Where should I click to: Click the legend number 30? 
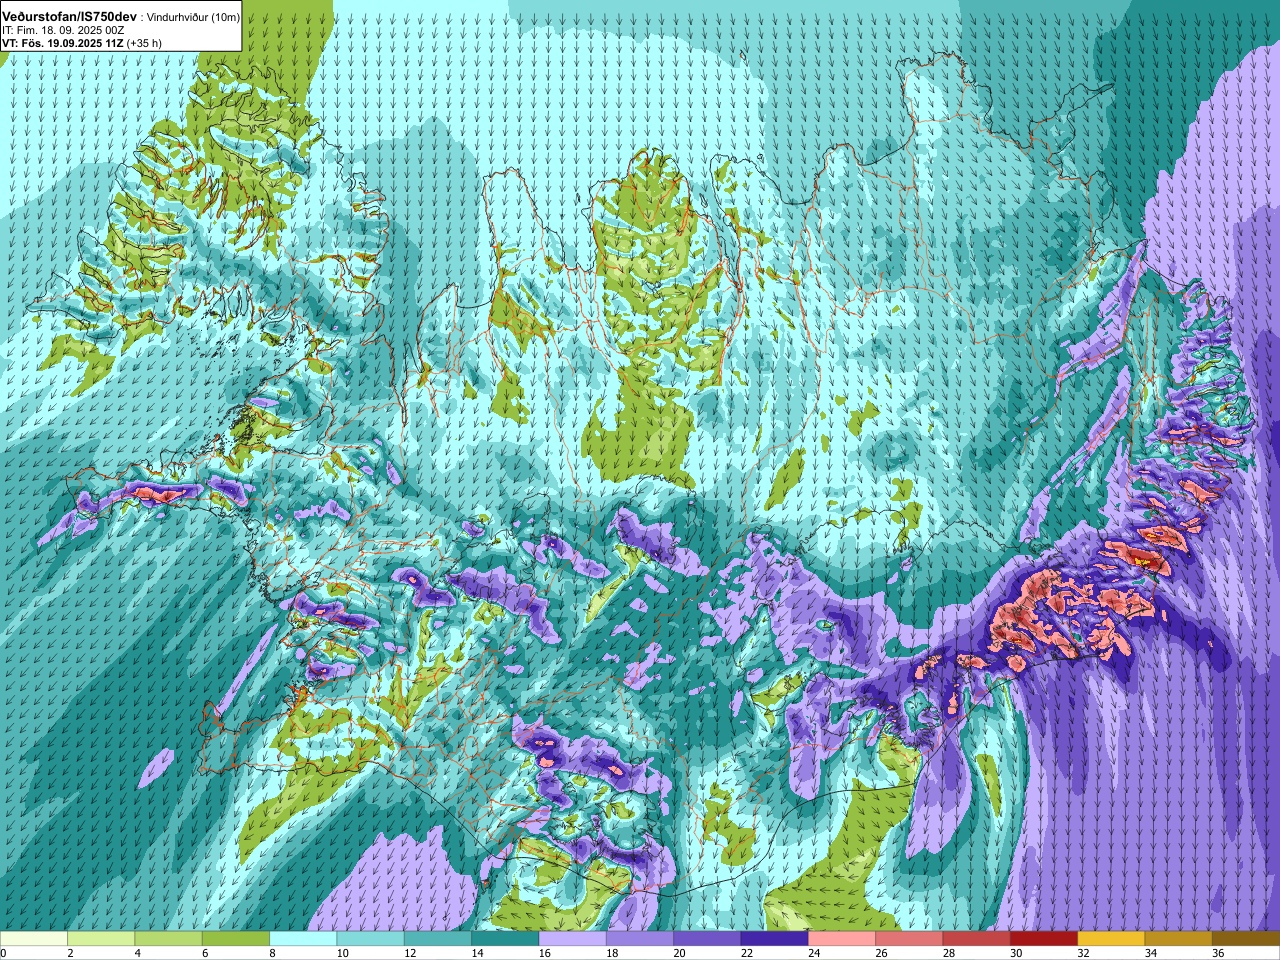click(x=1016, y=954)
